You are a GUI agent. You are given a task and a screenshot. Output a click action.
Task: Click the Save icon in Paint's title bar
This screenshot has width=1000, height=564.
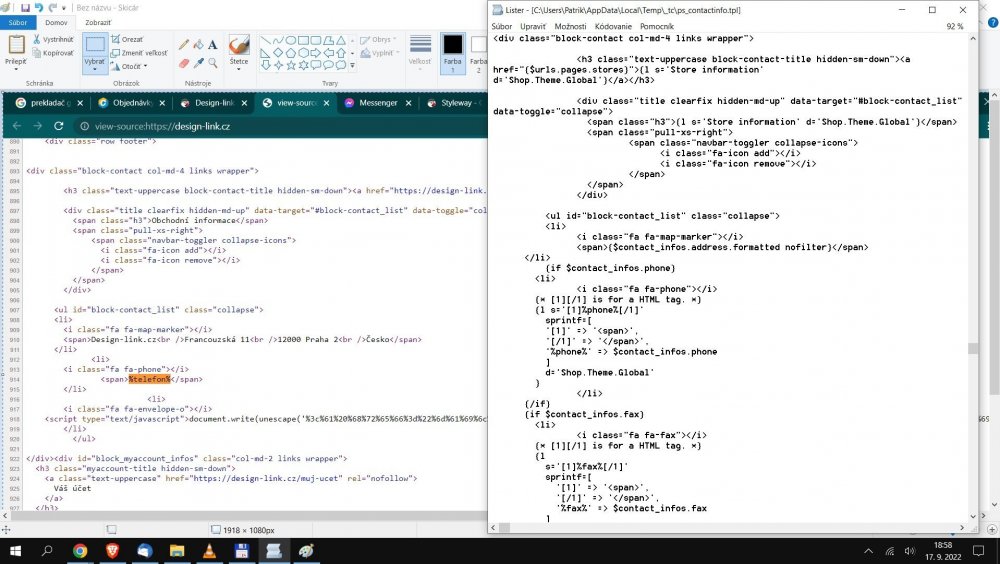pos(26,8)
